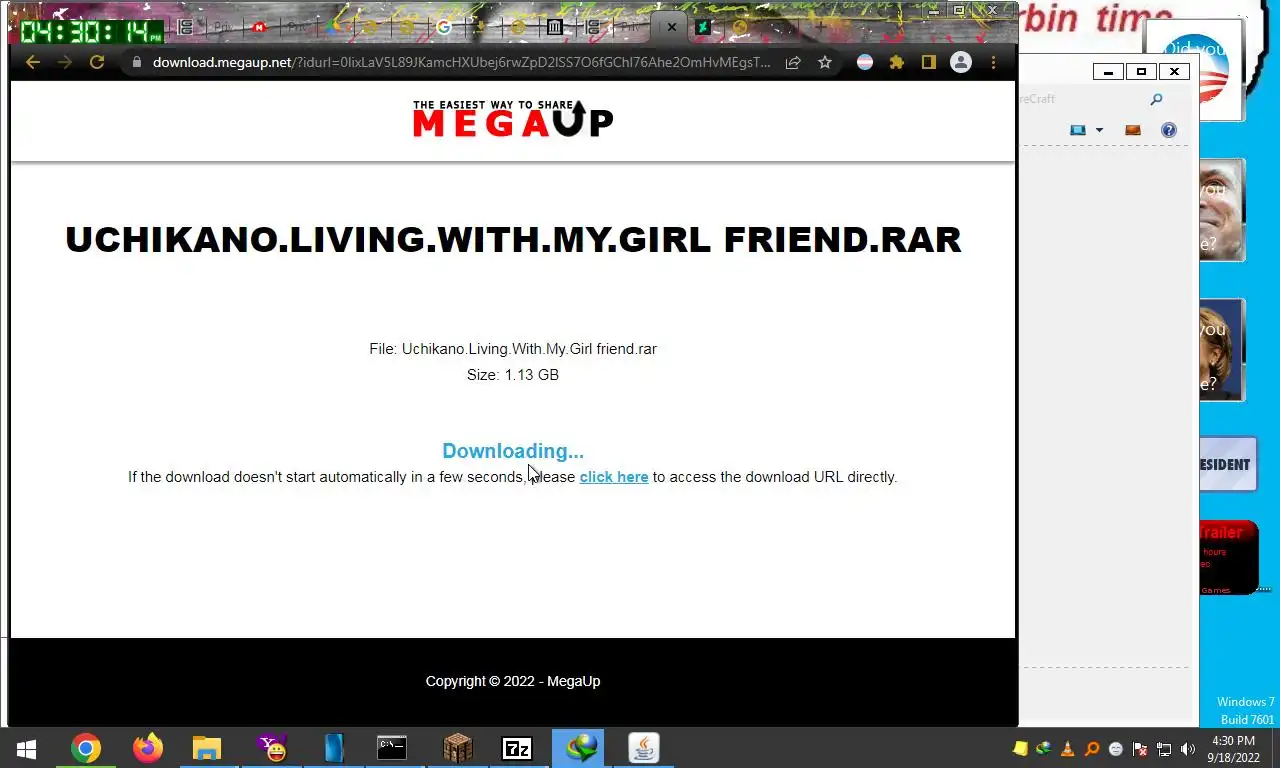Open help in the background window
This screenshot has width=1280, height=768.
click(x=1169, y=130)
